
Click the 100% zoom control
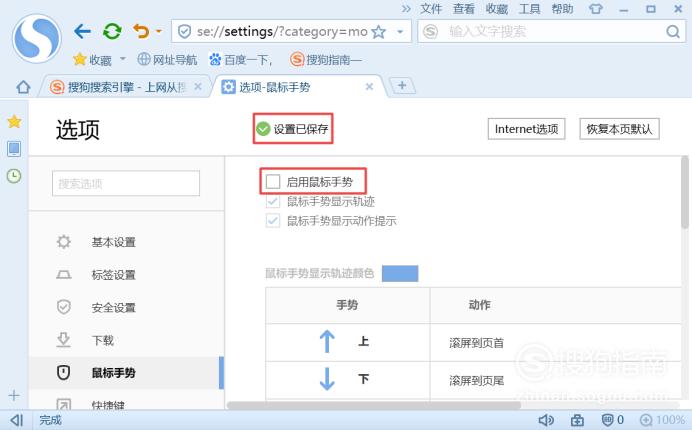click(662, 420)
